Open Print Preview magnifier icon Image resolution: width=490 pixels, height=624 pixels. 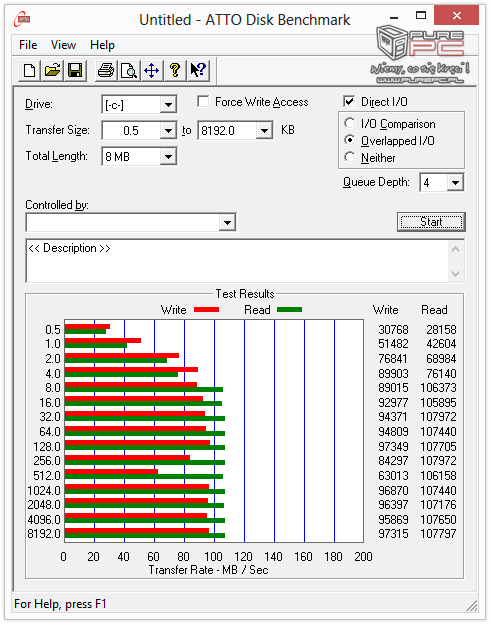(129, 71)
